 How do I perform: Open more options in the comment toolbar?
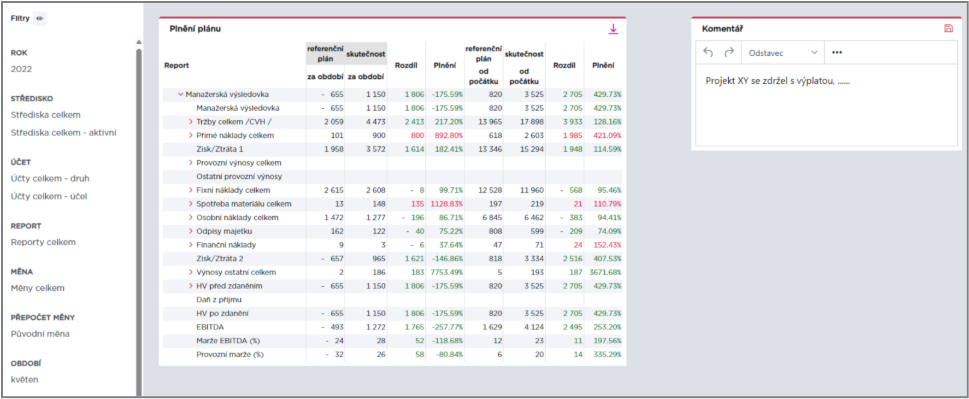click(837, 52)
